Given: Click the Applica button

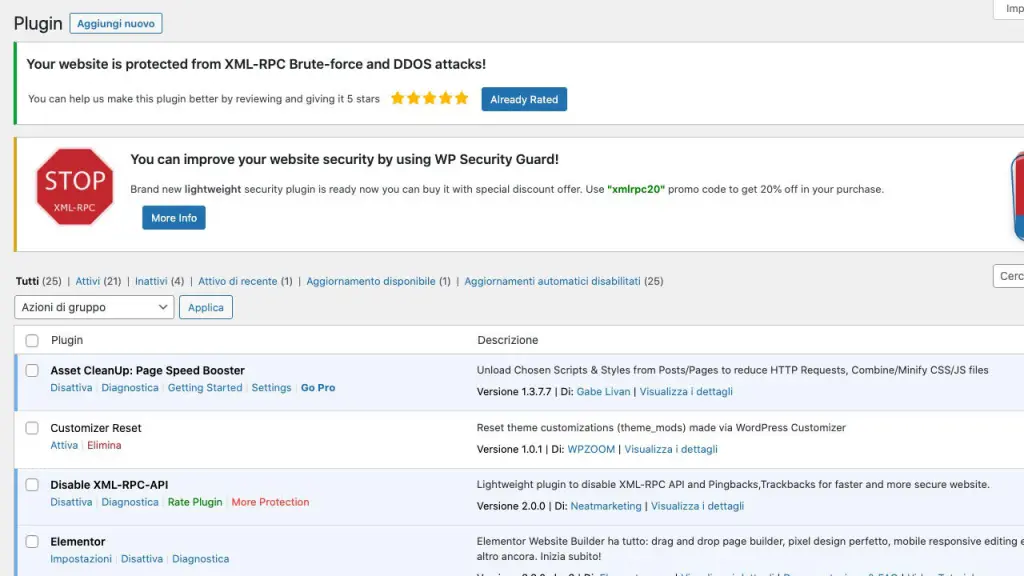Looking at the screenshot, I should 206,307.
